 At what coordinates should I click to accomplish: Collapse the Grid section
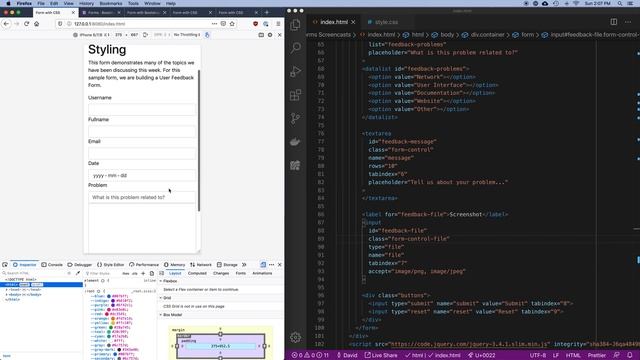coord(161,298)
